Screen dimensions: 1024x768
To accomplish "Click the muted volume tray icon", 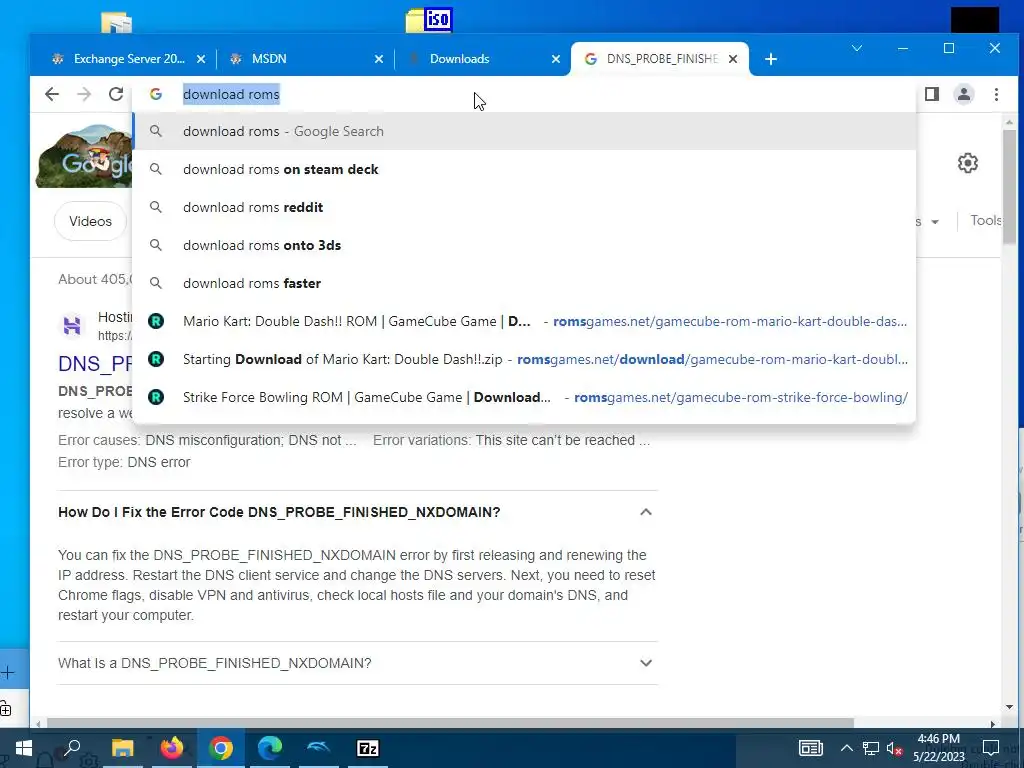I will click(894, 748).
